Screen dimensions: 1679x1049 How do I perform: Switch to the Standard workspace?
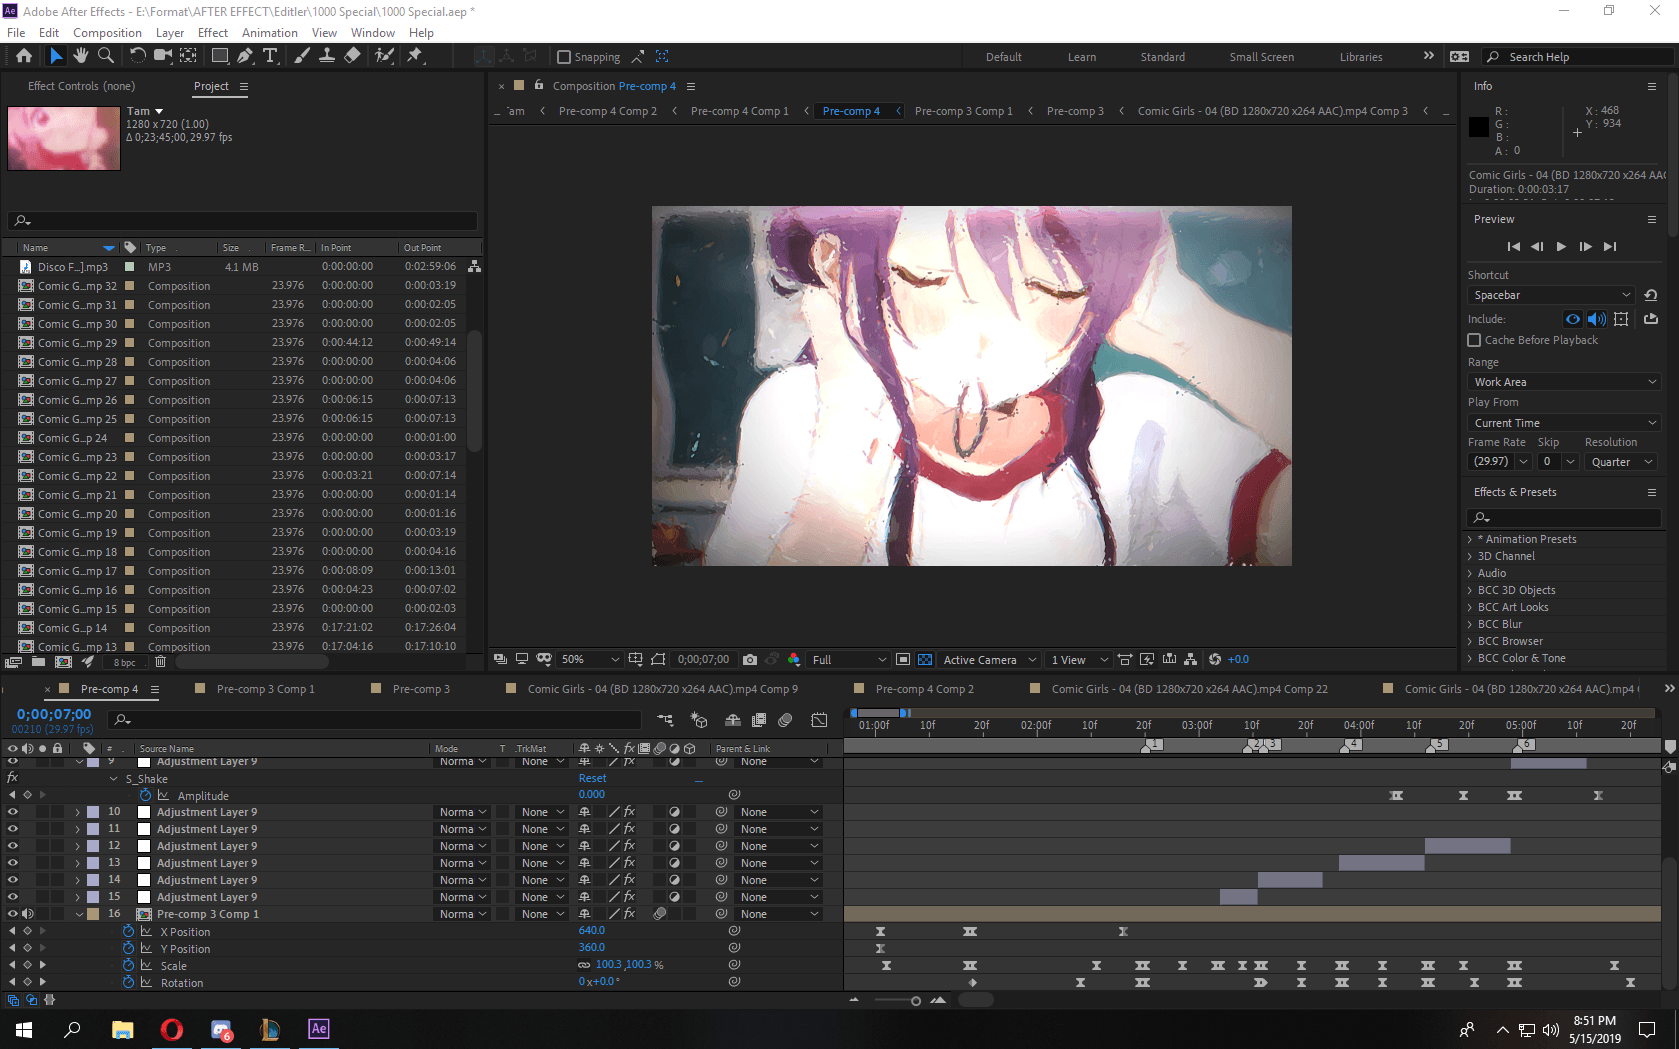click(x=1162, y=57)
